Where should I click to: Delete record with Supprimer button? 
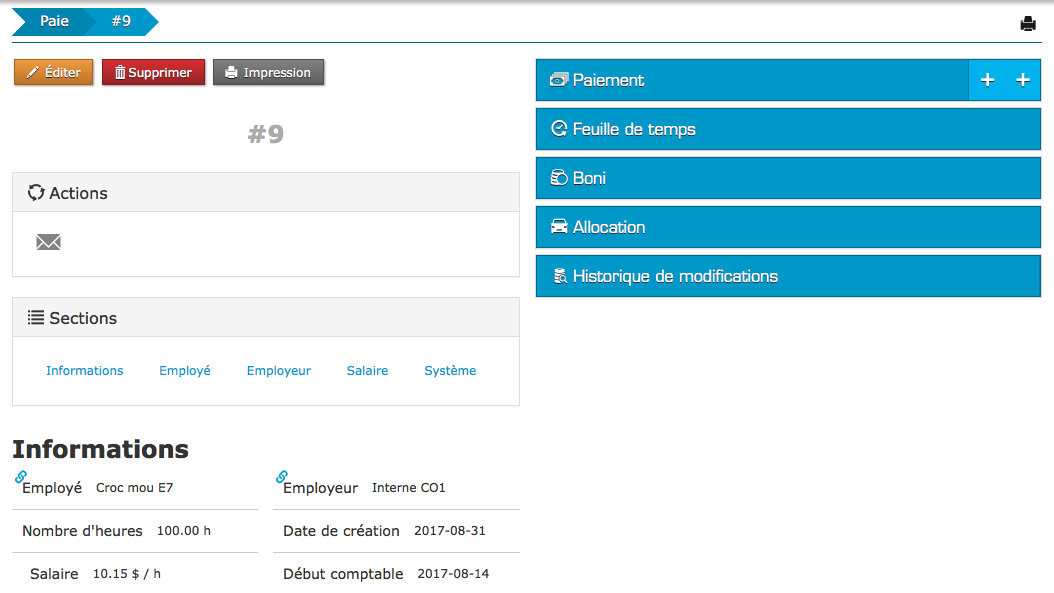click(153, 73)
